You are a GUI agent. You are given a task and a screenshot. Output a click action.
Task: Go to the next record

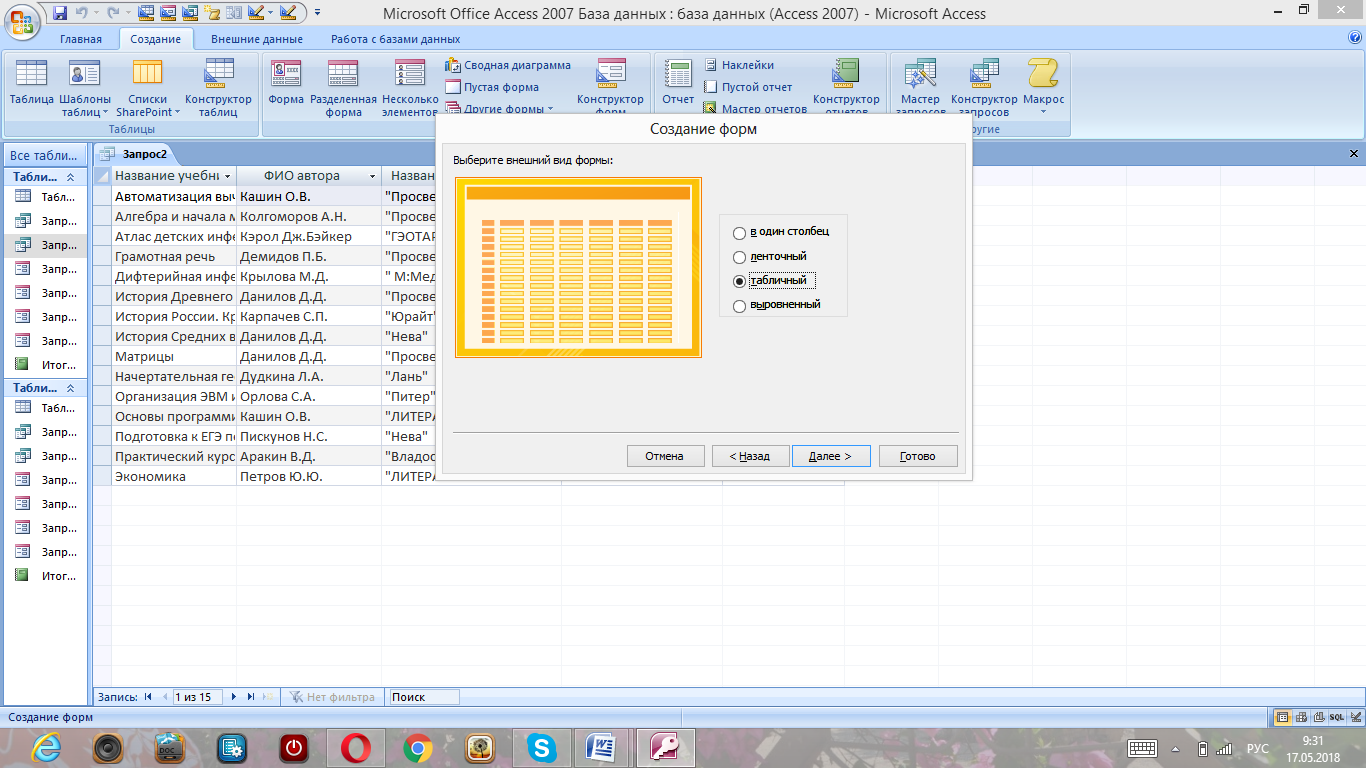click(x=234, y=697)
